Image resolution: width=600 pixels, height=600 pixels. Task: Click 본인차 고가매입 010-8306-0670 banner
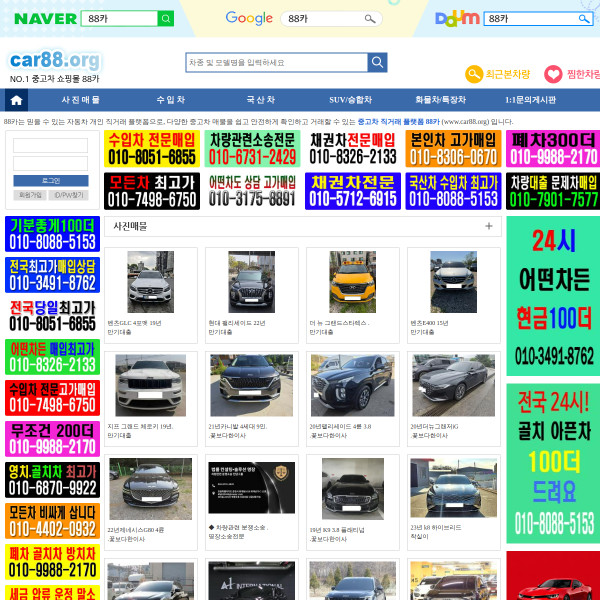click(x=453, y=149)
